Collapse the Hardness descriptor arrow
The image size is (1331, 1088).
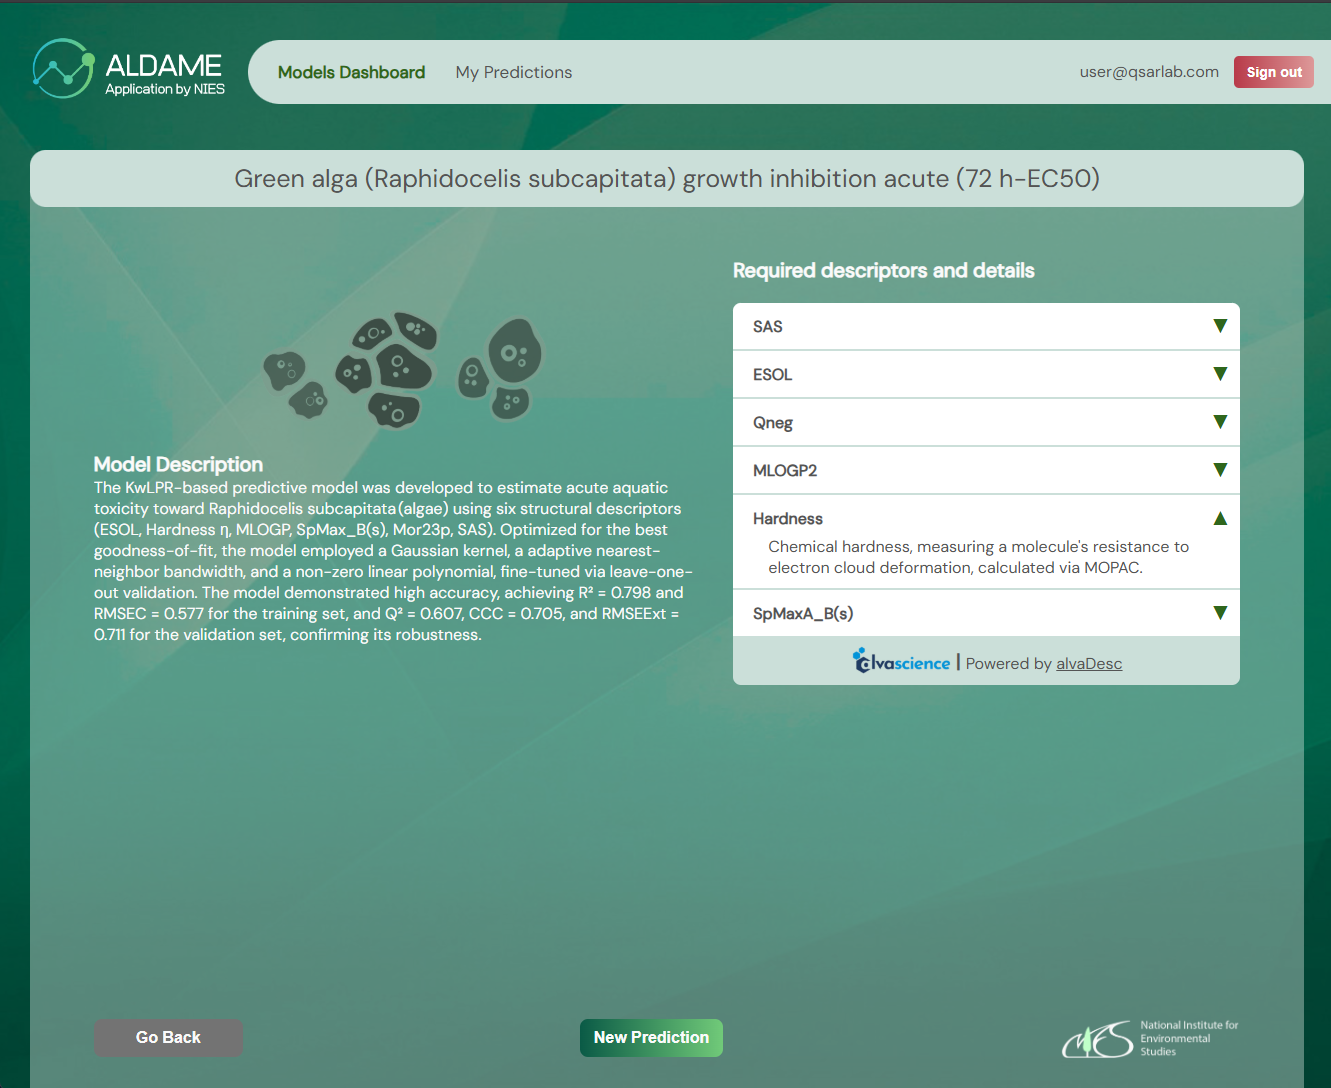tap(1219, 518)
